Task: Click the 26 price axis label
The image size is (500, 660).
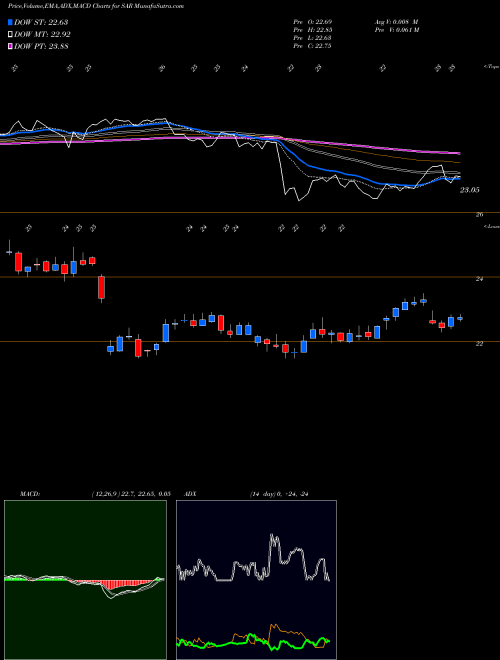Action: [x=479, y=215]
